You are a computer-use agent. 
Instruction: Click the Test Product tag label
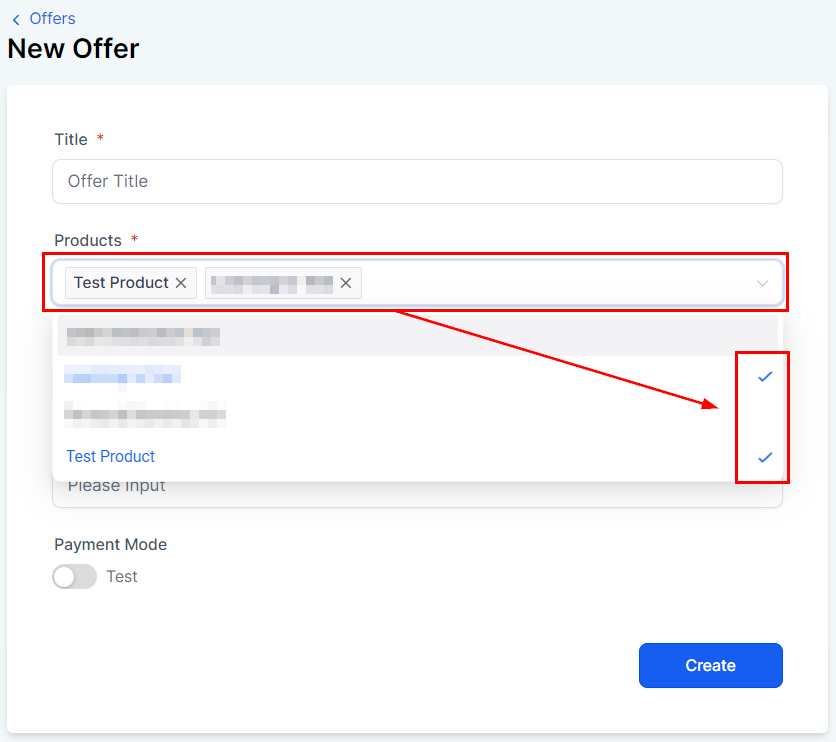click(121, 283)
